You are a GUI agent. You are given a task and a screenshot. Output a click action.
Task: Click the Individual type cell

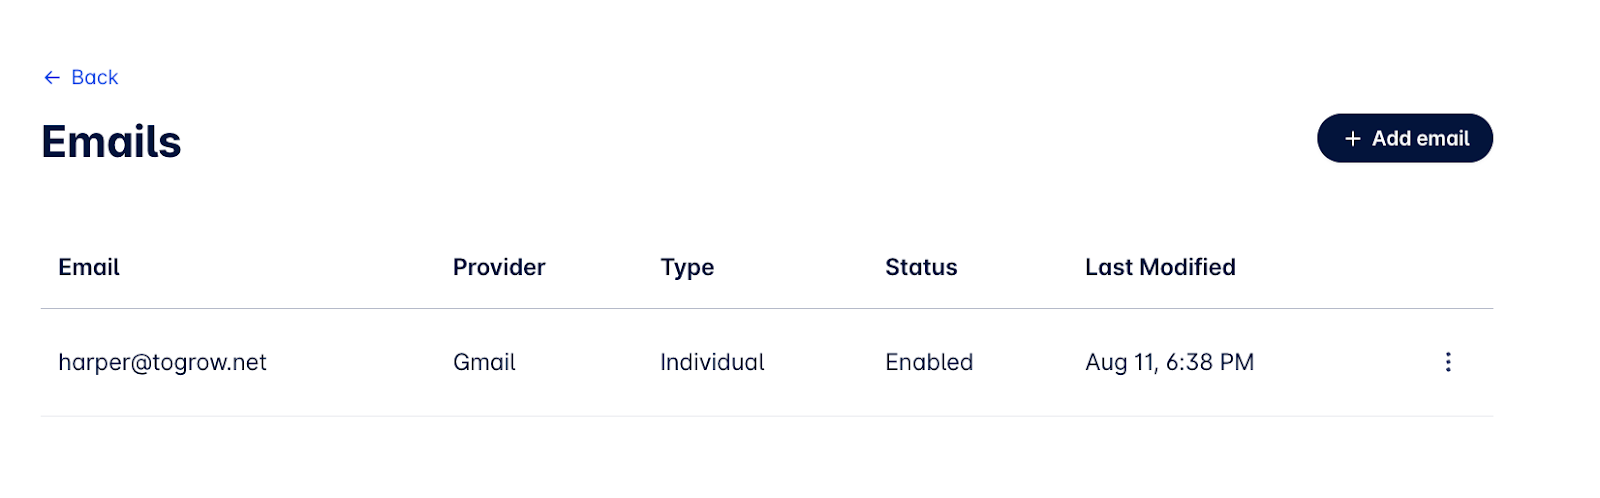[712, 362]
